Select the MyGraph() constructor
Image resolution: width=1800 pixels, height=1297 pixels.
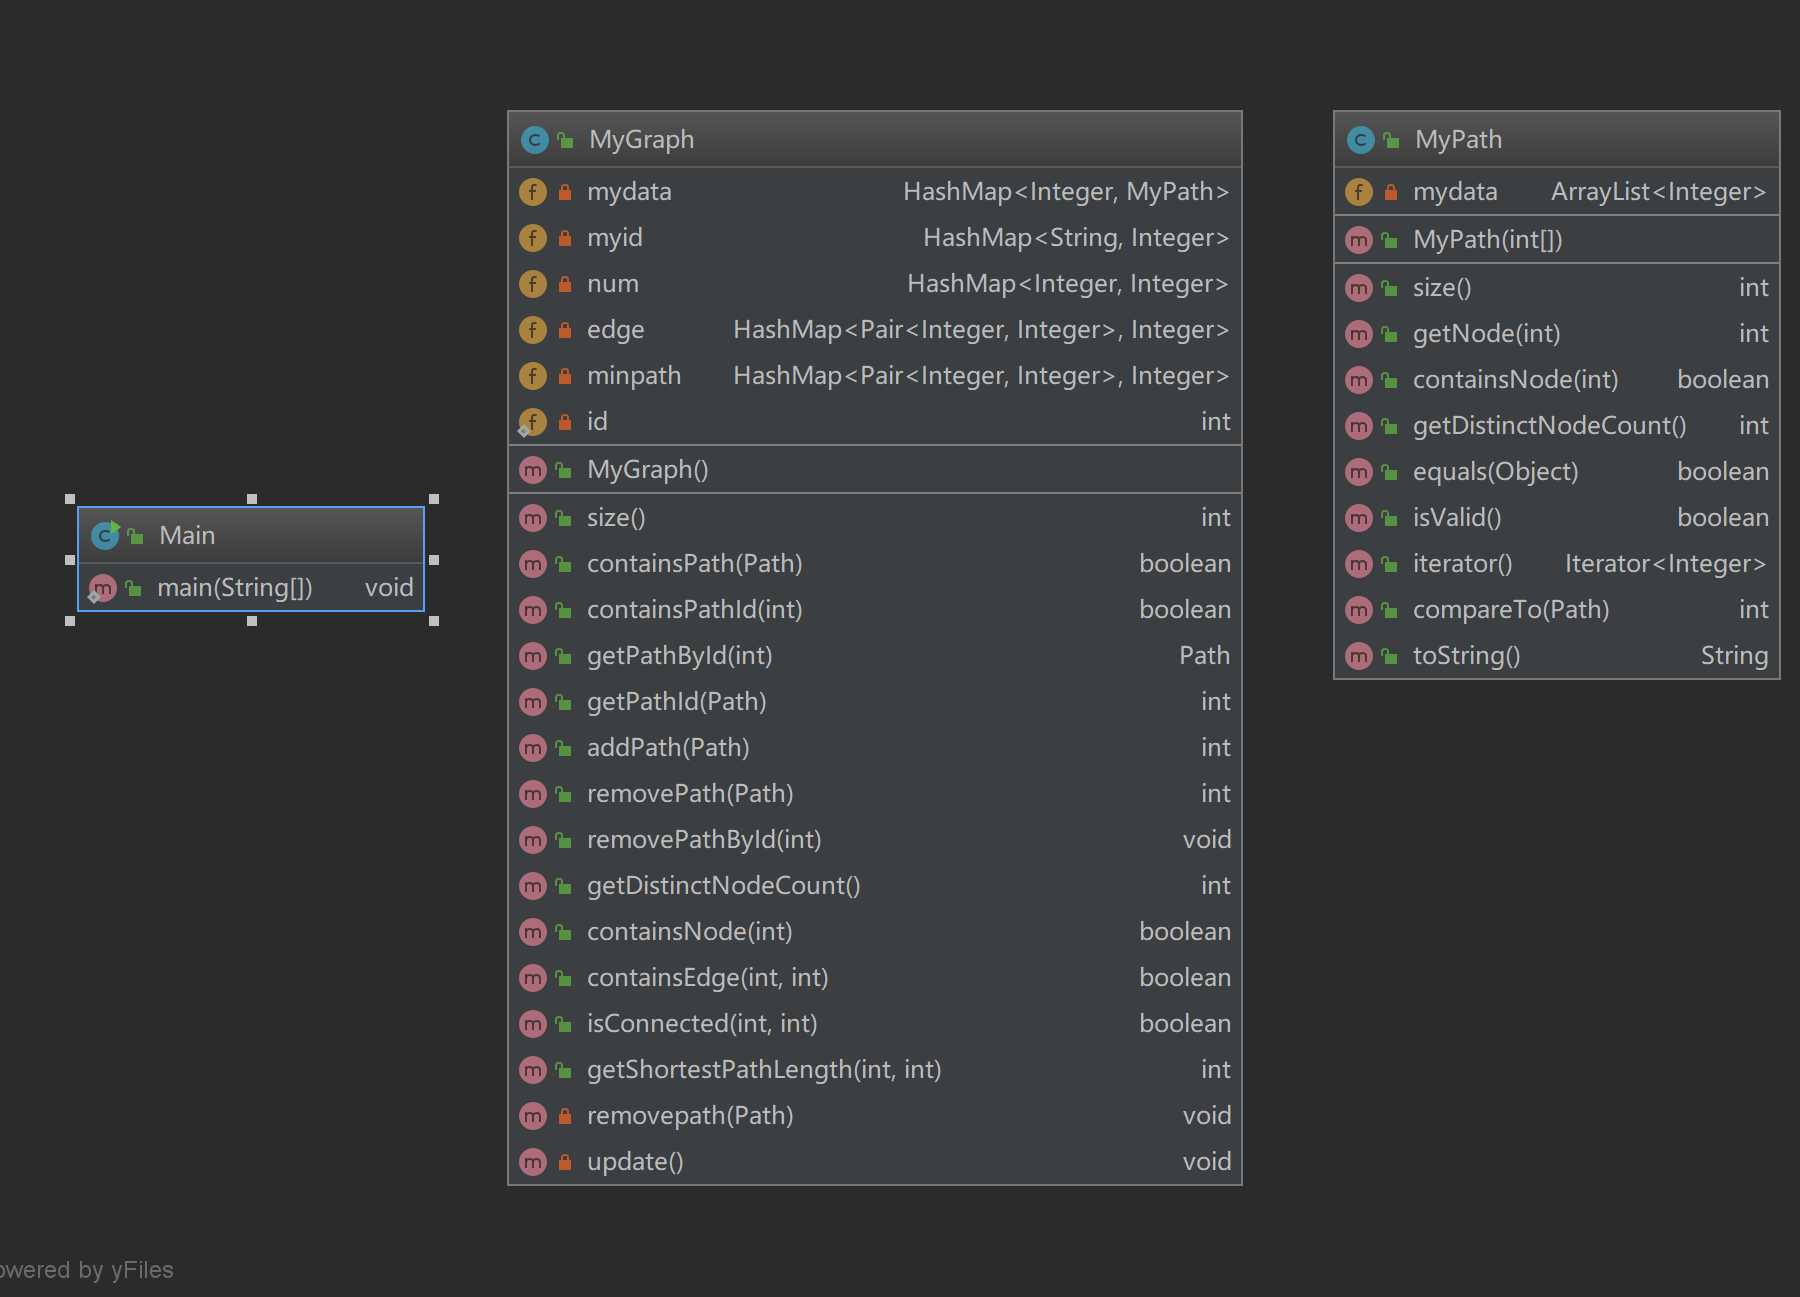click(875, 470)
